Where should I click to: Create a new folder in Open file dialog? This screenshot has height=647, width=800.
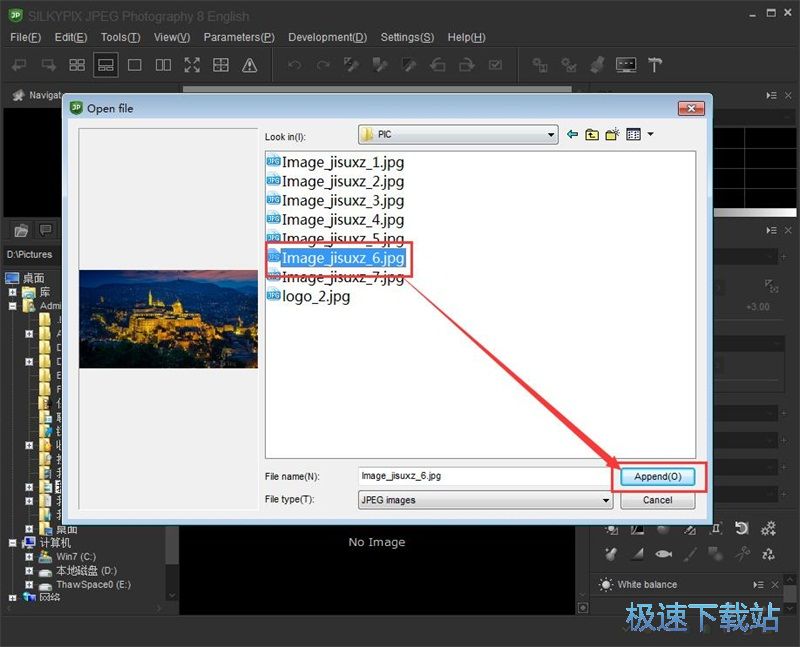(612, 135)
